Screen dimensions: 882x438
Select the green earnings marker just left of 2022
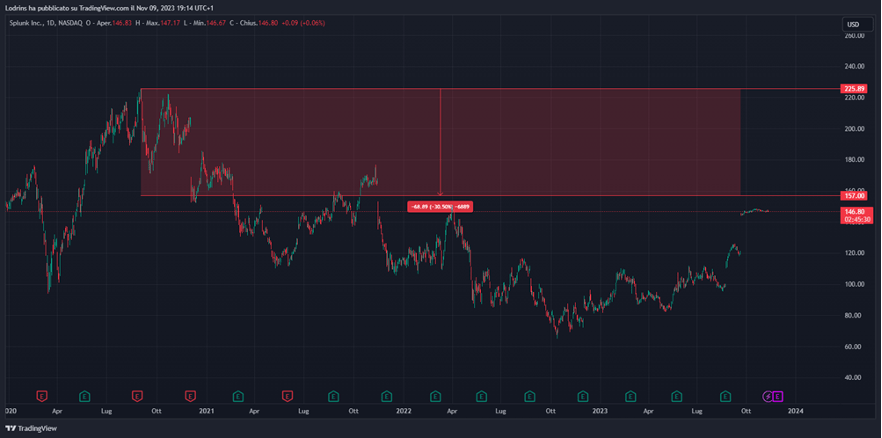click(x=385, y=396)
